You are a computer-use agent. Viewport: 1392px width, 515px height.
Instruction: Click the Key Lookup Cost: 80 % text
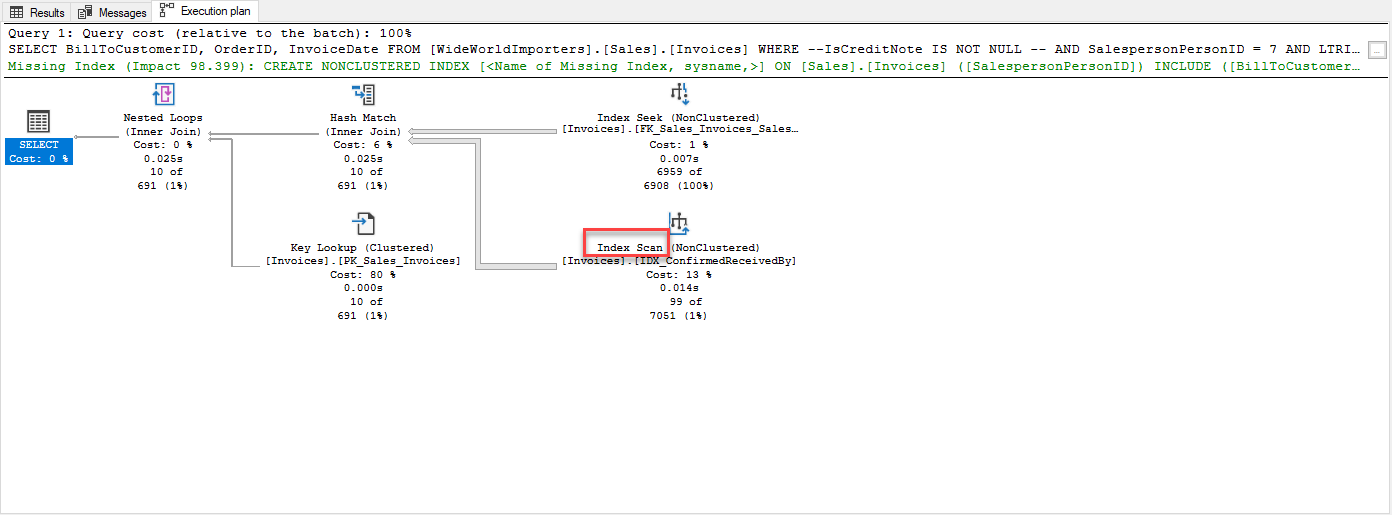click(363, 275)
